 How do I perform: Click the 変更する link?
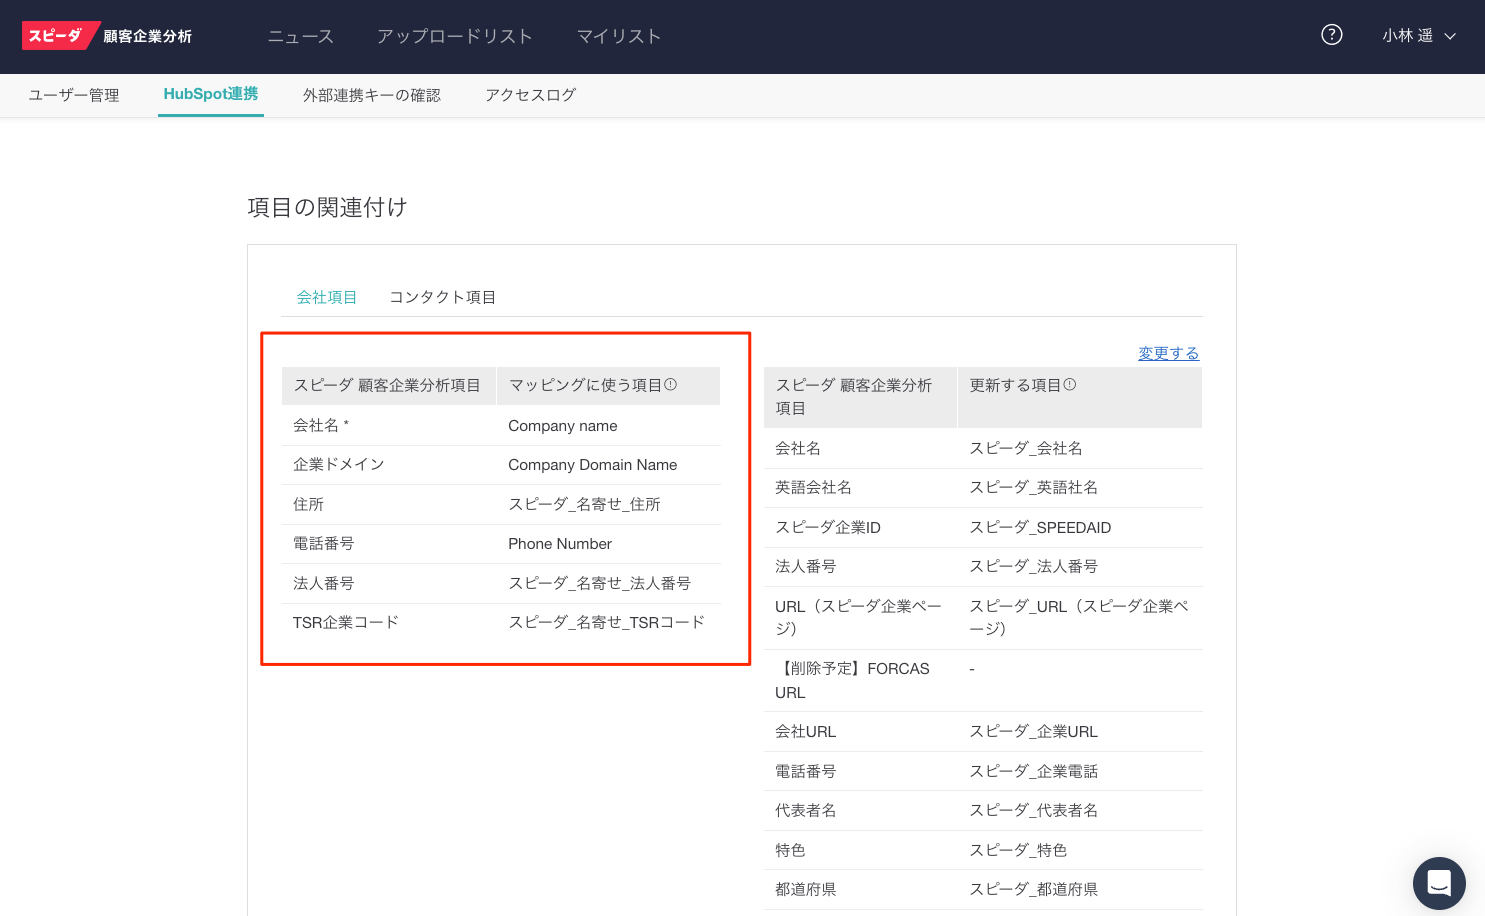coord(1168,353)
